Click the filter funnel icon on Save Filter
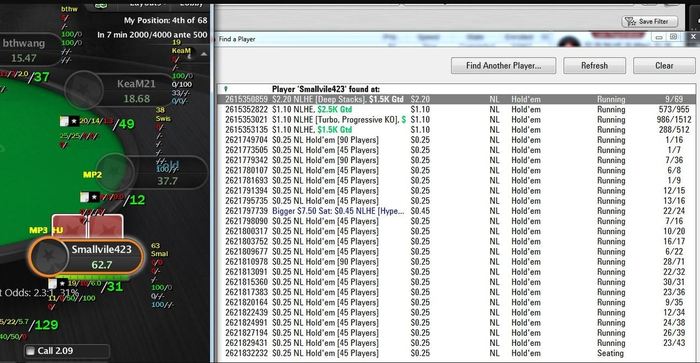700x363 pixels. (x=630, y=21)
